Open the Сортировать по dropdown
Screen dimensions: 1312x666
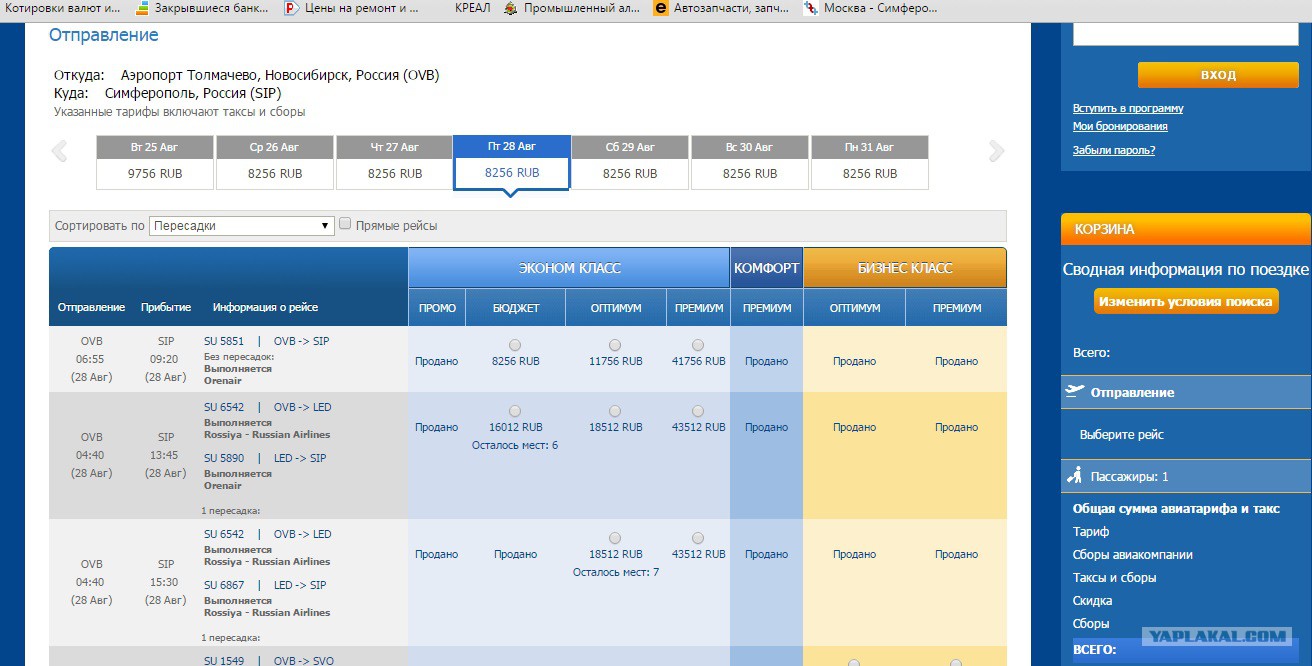click(x=241, y=226)
